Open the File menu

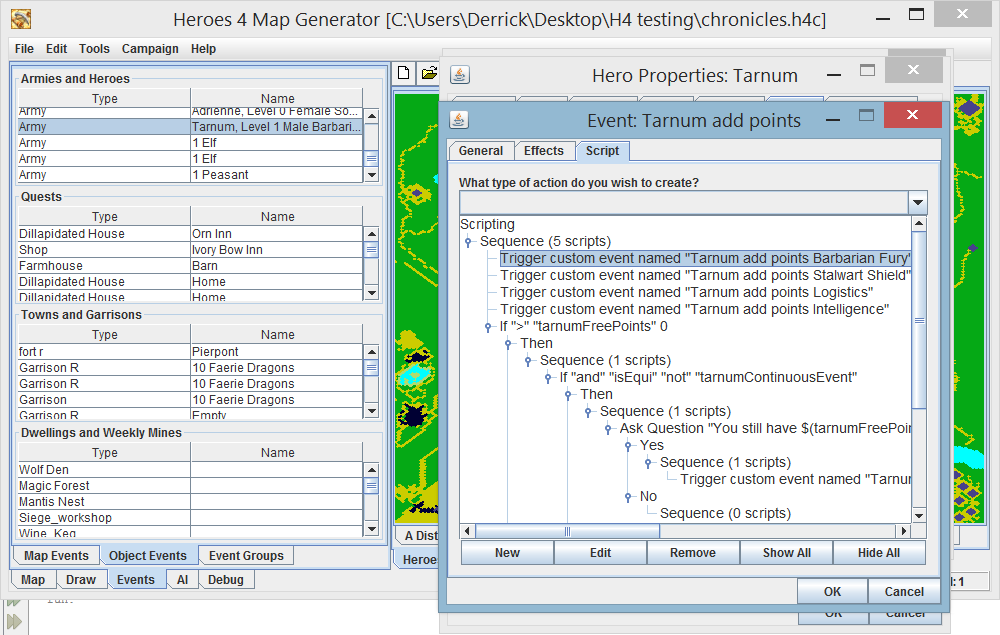pyautogui.click(x=24, y=48)
